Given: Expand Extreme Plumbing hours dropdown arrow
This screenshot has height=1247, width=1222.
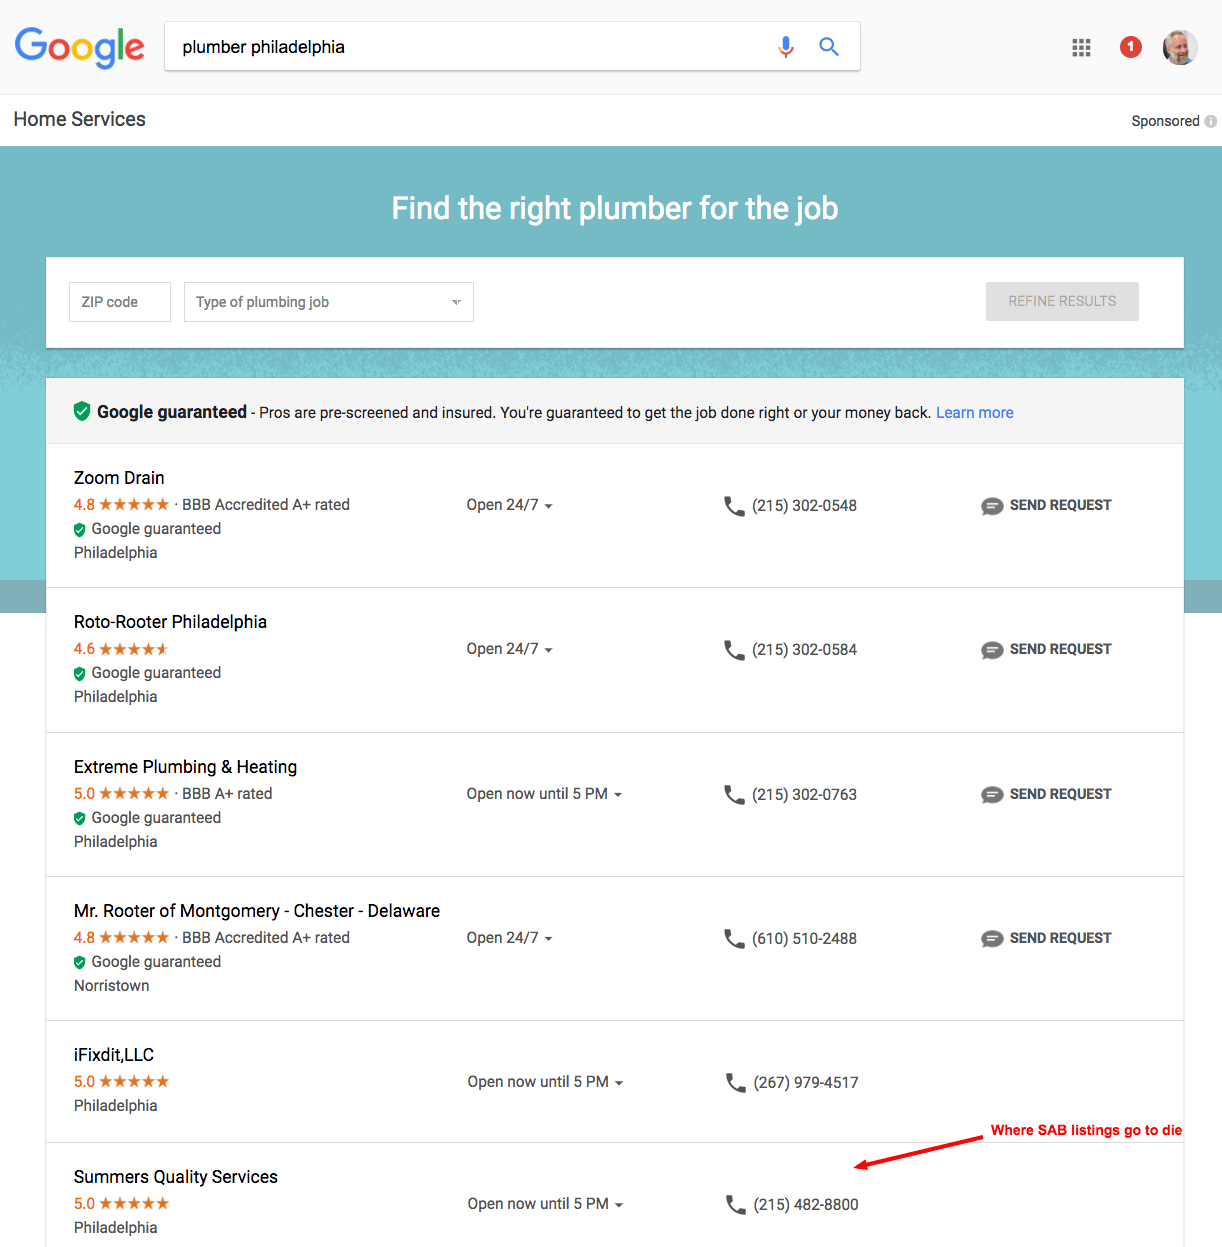Looking at the screenshot, I should point(618,795).
